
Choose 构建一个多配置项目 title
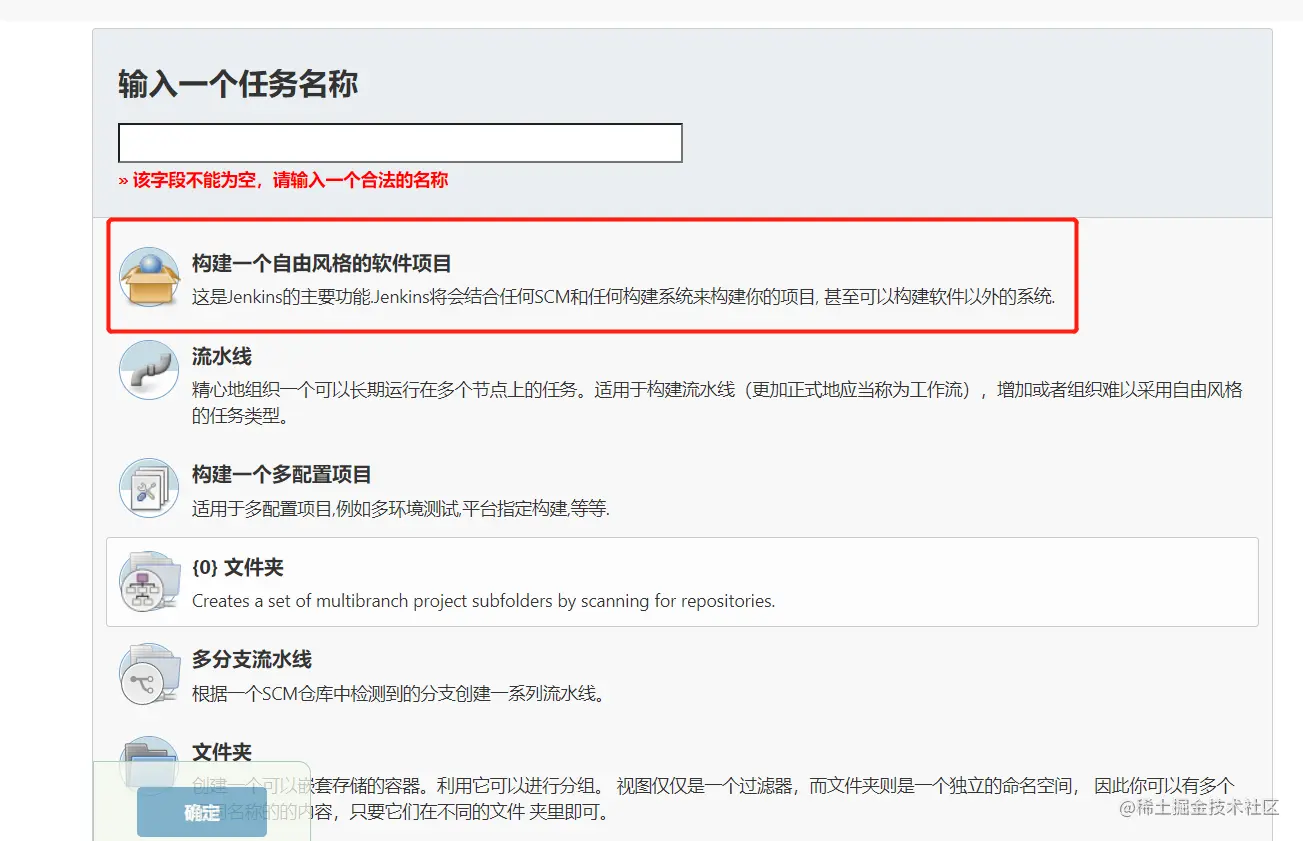point(282,475)
